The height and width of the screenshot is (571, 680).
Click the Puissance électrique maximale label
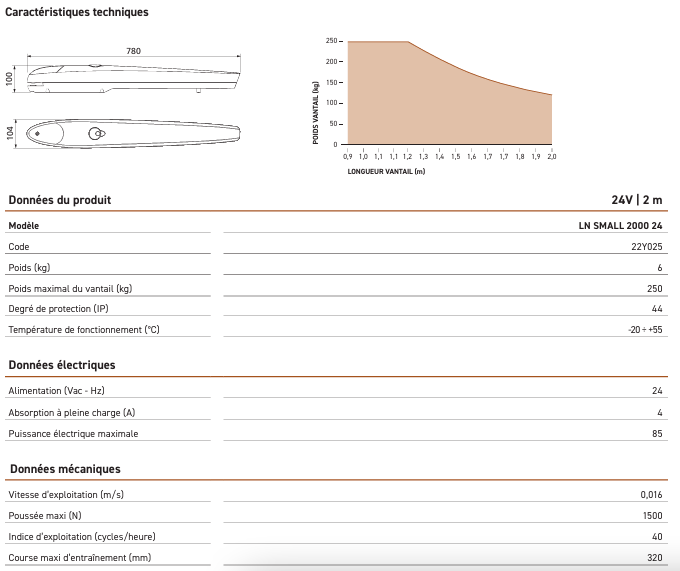[x=73, y=433]
